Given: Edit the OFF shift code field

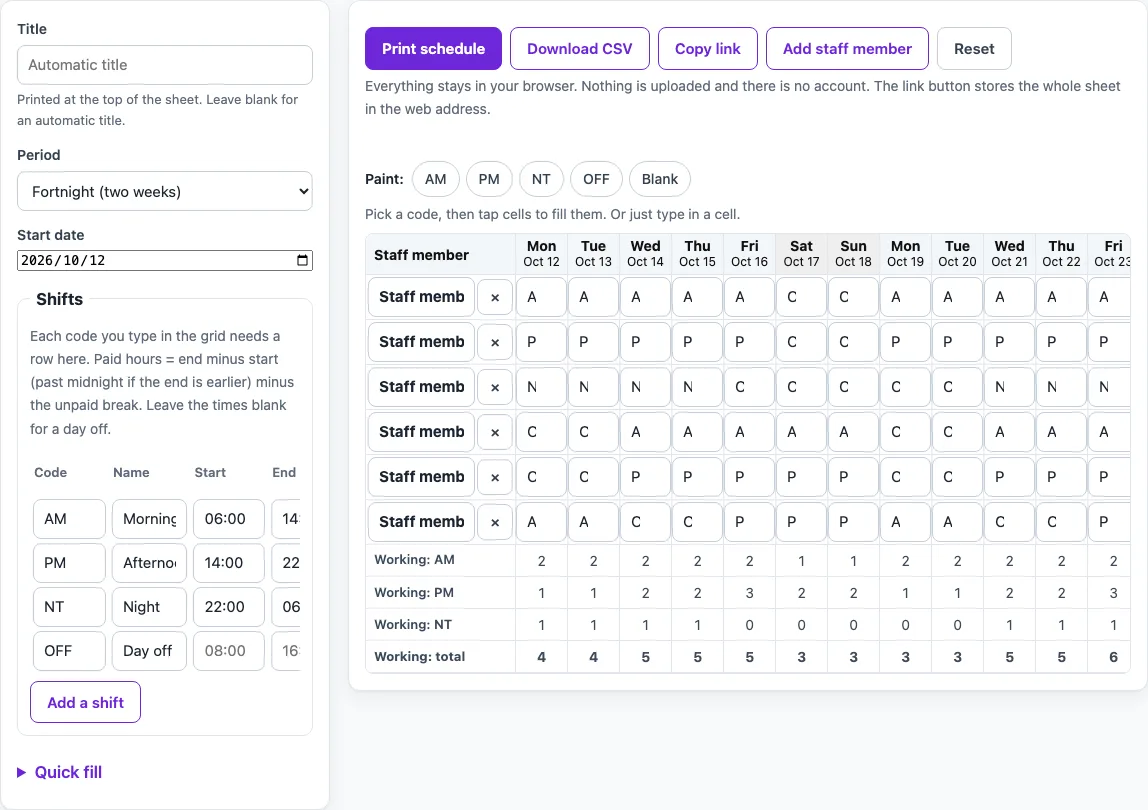Looking at the screenshot, I should (x=70, y=650).
